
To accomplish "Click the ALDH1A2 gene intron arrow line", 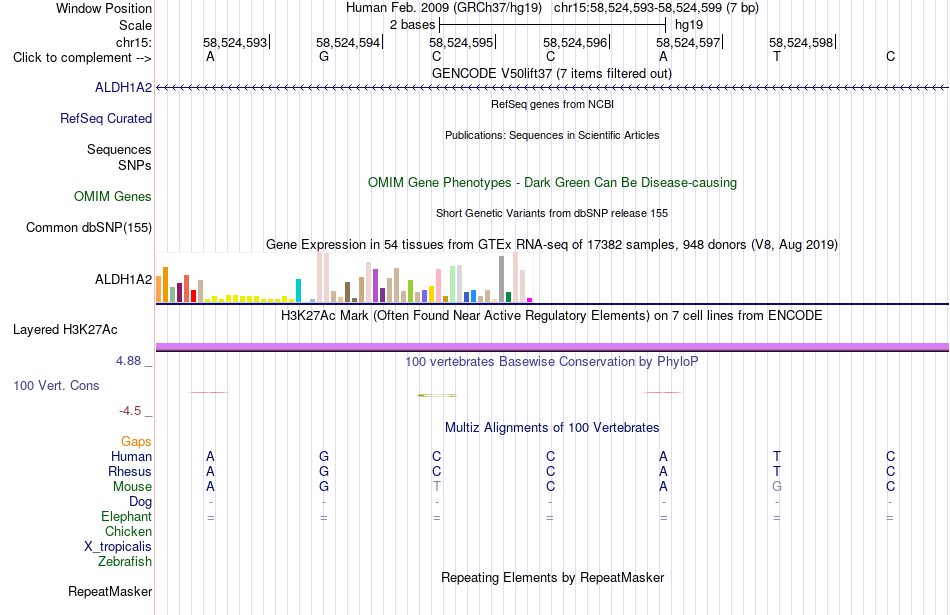I will [553, 88].
